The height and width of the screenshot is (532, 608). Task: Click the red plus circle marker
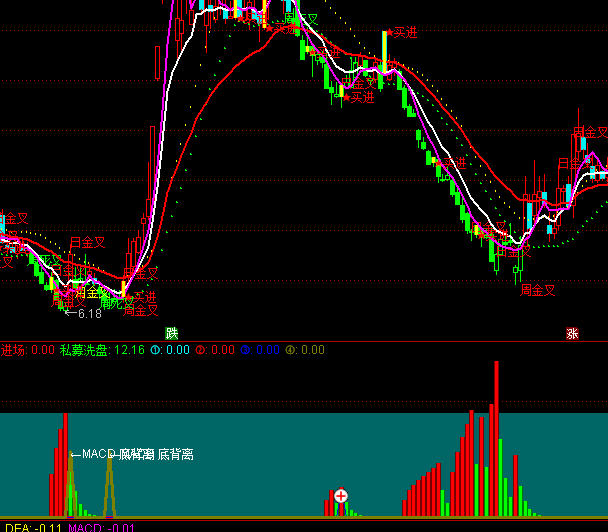click(x=340, y=496)
